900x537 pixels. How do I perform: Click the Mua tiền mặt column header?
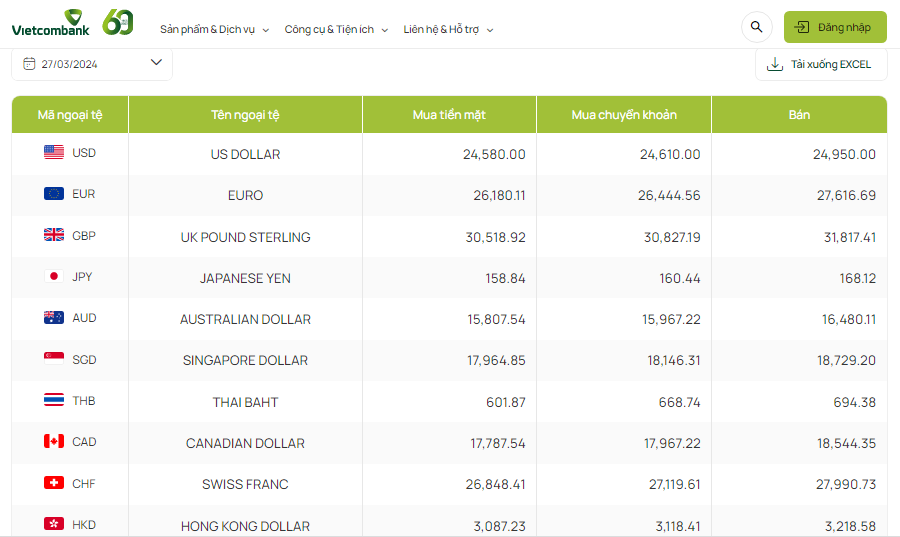pos(449,115)
